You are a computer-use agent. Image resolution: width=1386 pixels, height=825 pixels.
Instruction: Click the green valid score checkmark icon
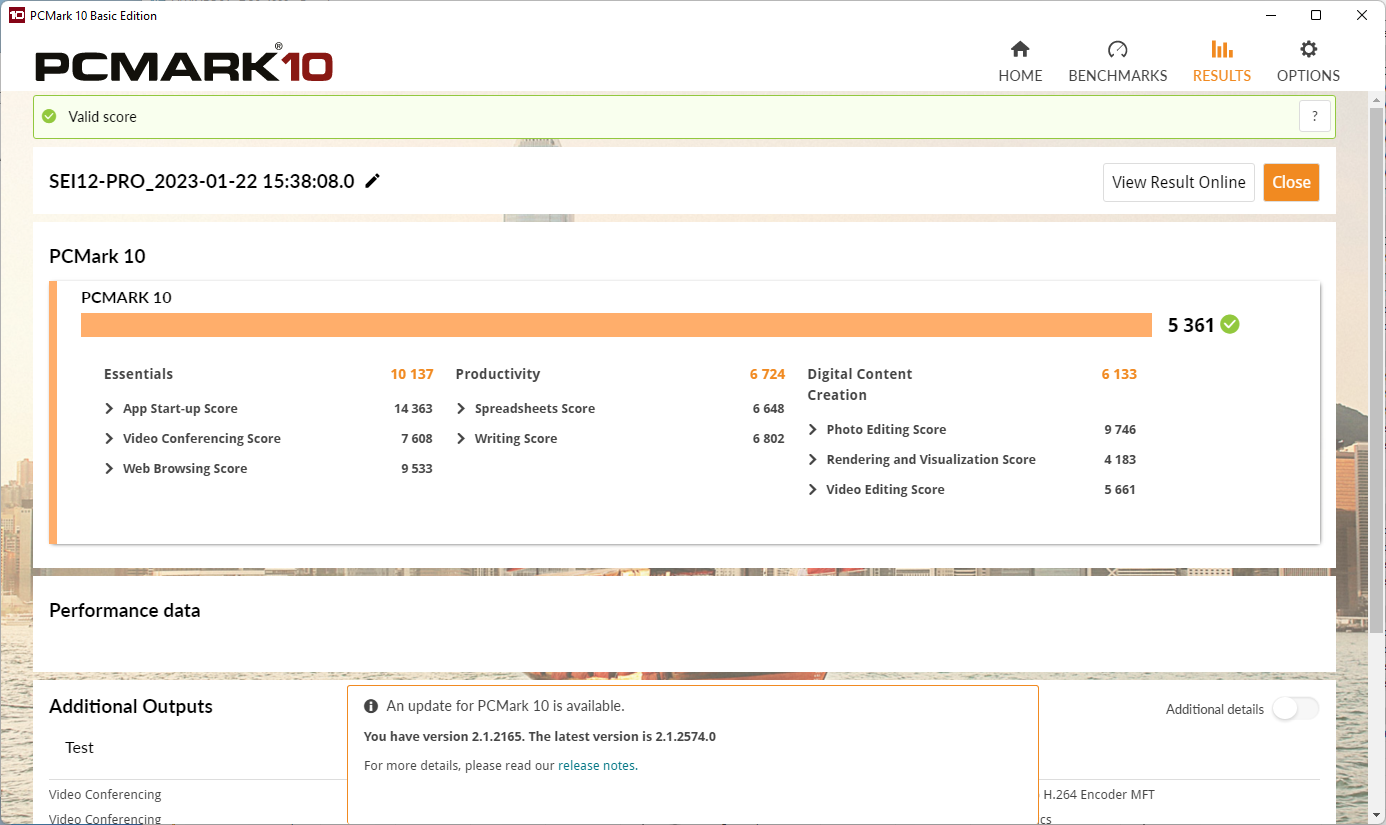click(x=49, y=116)
